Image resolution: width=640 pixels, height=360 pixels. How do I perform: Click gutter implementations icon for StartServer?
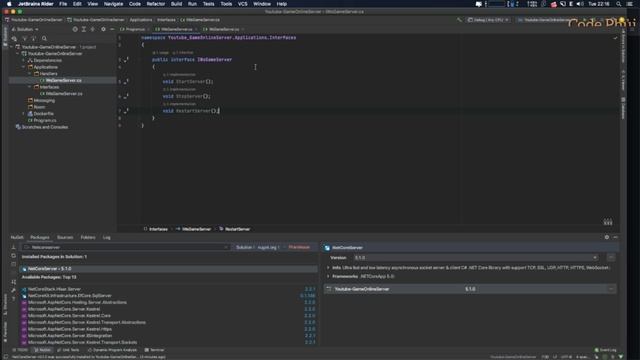126,82
